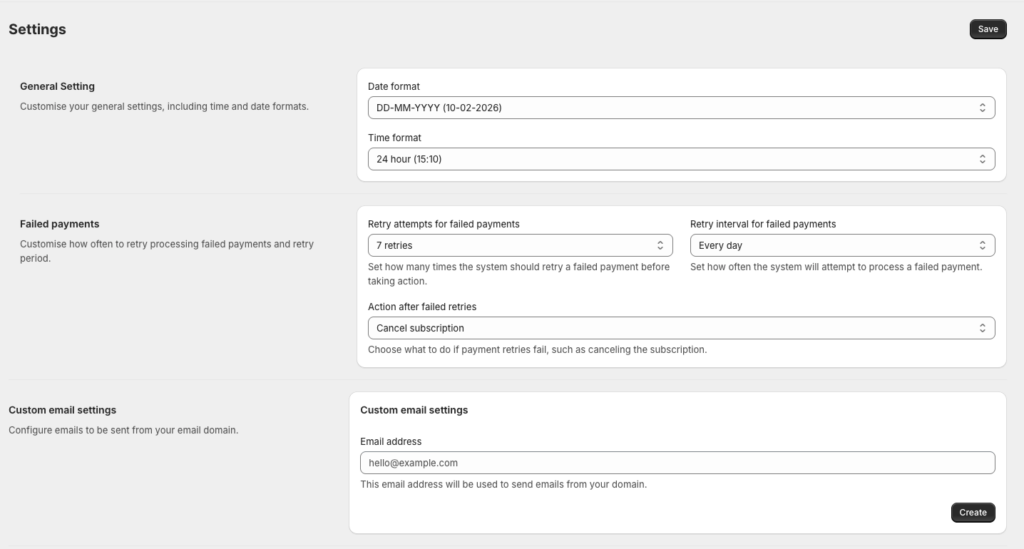The height and width of the screenshot is (549, 1024).
Task: Click the Retry interval for failed payments label
Action: (762, 224)
